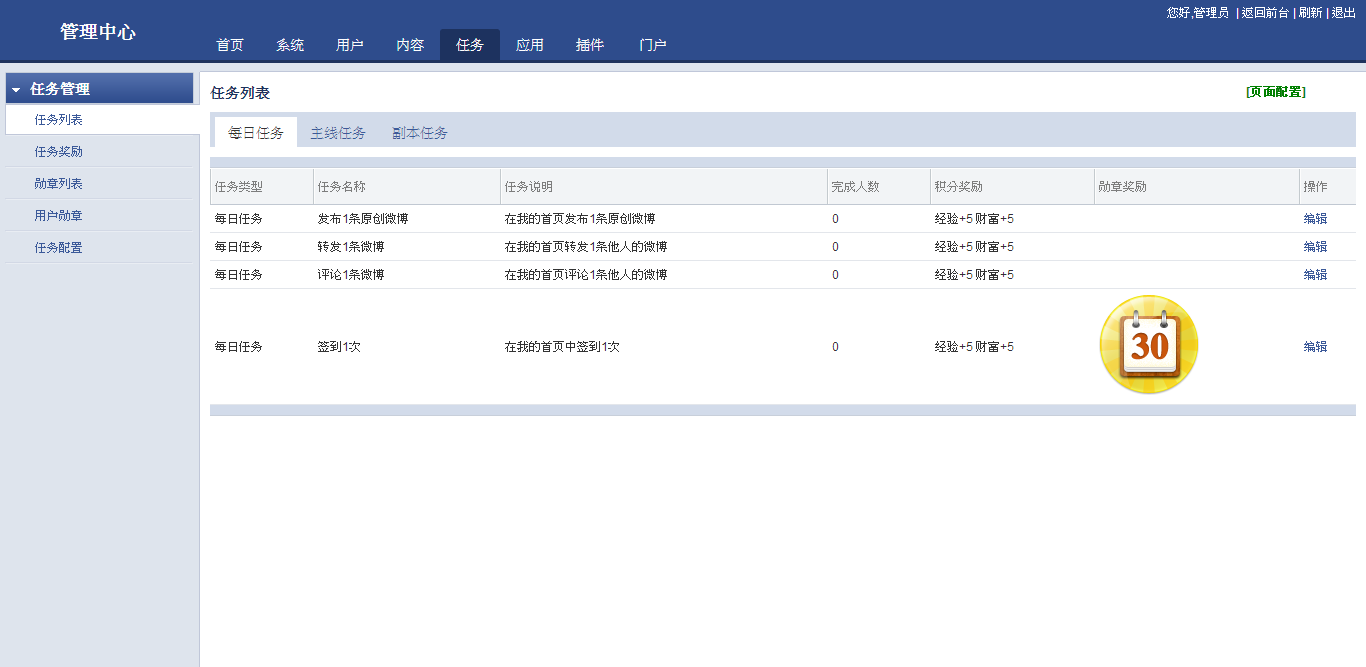Screen dimensions: 1366x667
Task: Select the 用户 navigation menu
Action: point(350,45)
